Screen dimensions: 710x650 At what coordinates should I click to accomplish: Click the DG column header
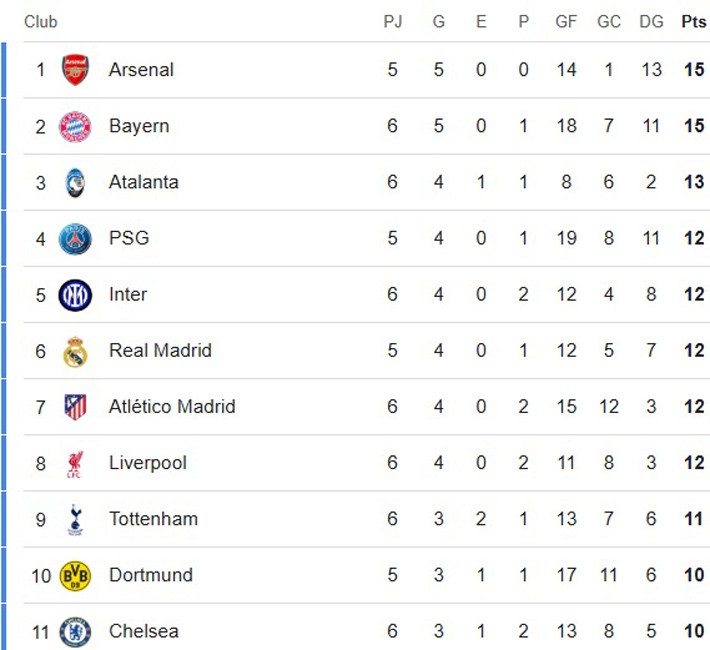(x=651, y=22)
